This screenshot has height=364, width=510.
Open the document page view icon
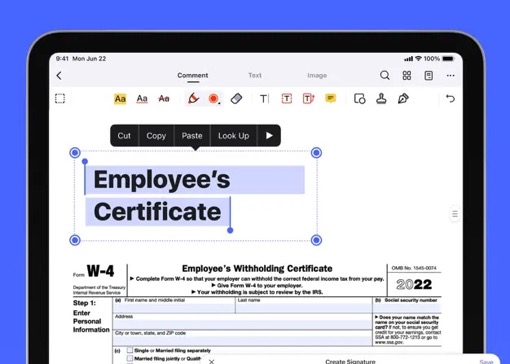tap(429, 76)
